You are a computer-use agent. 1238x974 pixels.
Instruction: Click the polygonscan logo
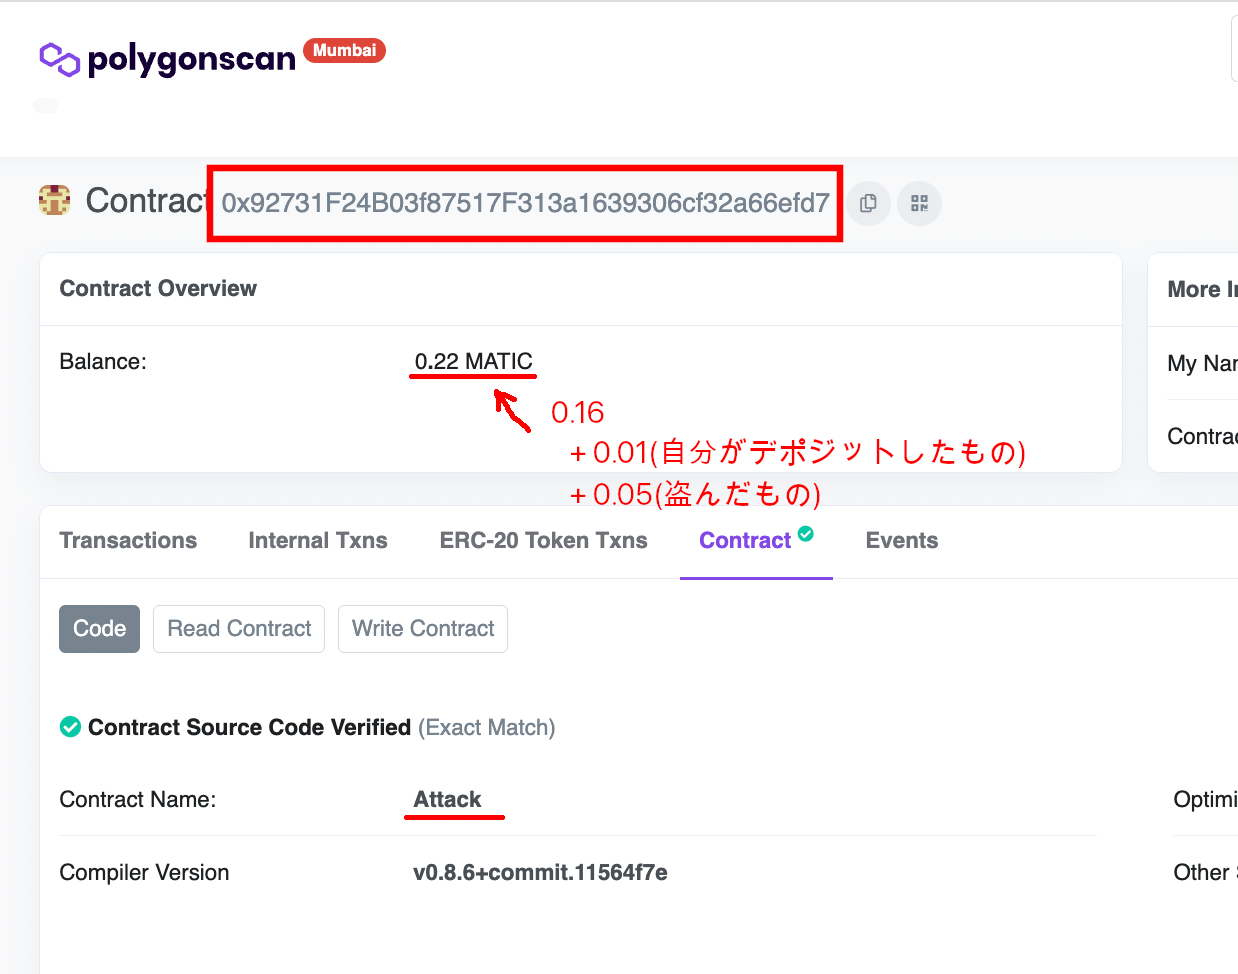pos(168,59)
